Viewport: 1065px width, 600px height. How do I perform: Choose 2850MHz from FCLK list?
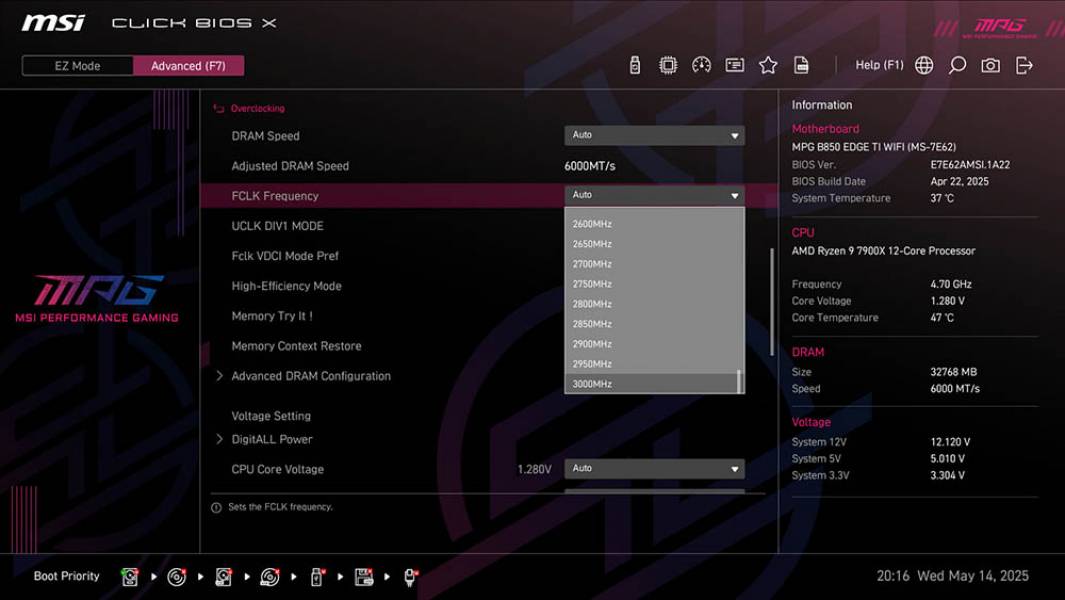(654, 324)
